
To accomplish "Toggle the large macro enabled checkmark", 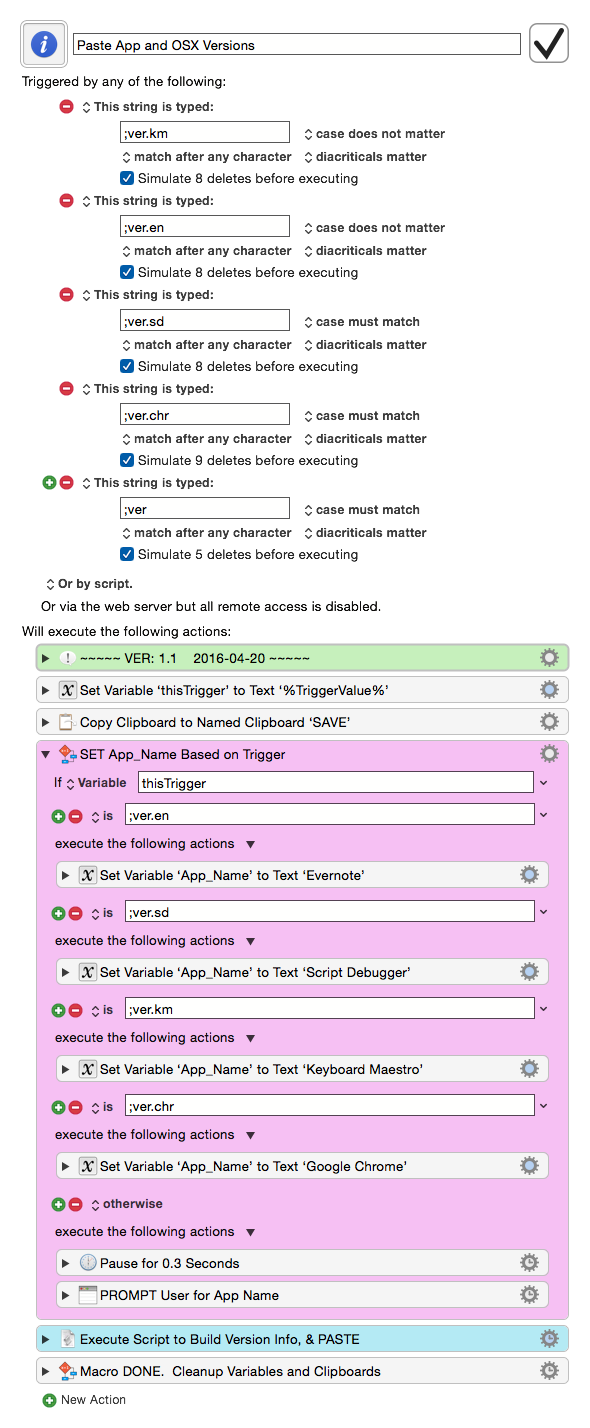I will [x=549, y=43].
